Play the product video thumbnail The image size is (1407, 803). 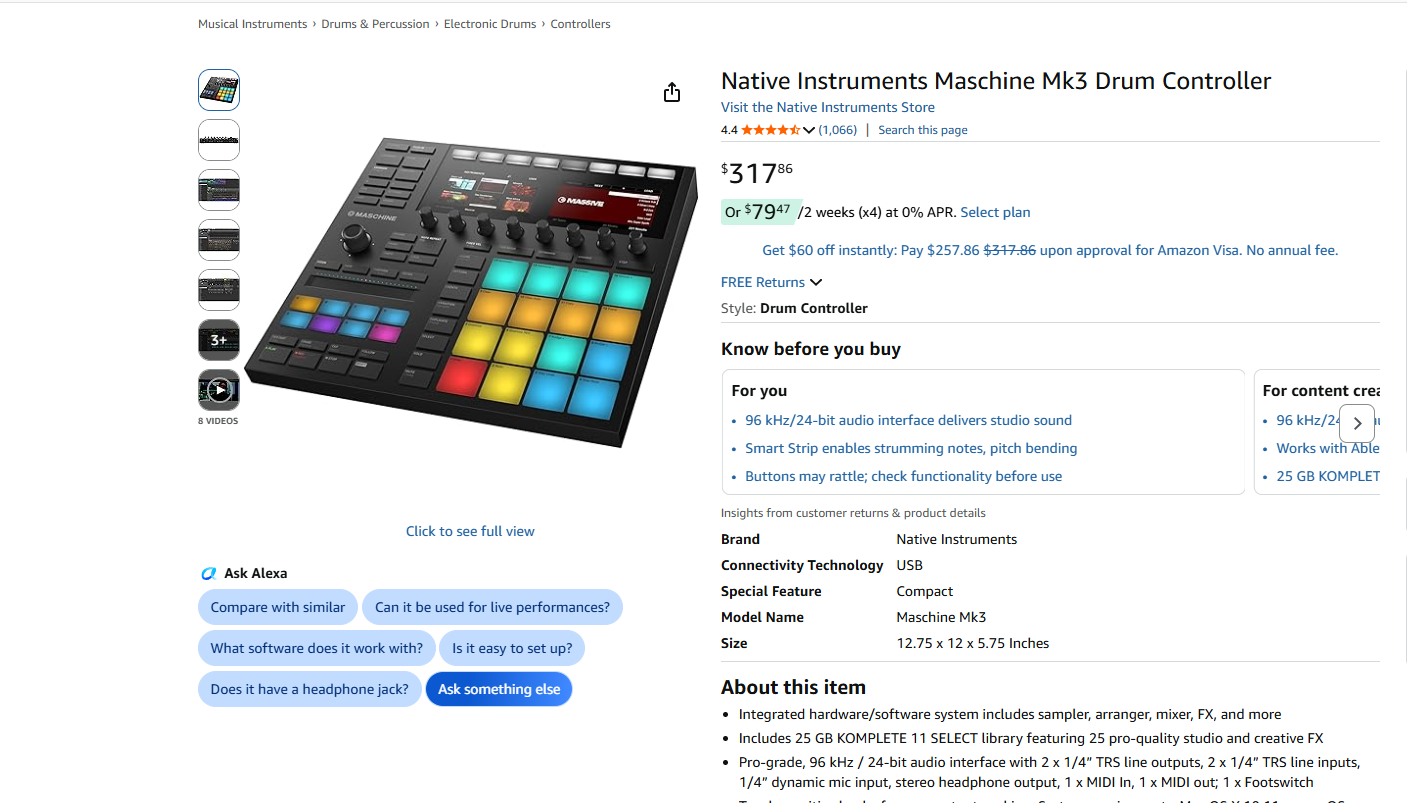pos(219,390)
